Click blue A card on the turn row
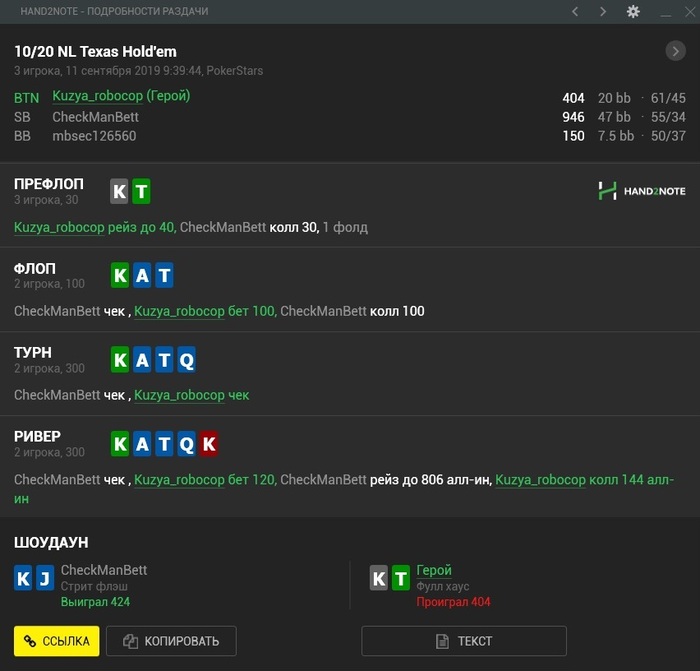The width and height of the screenshot is (700, 671). point(142,359)
